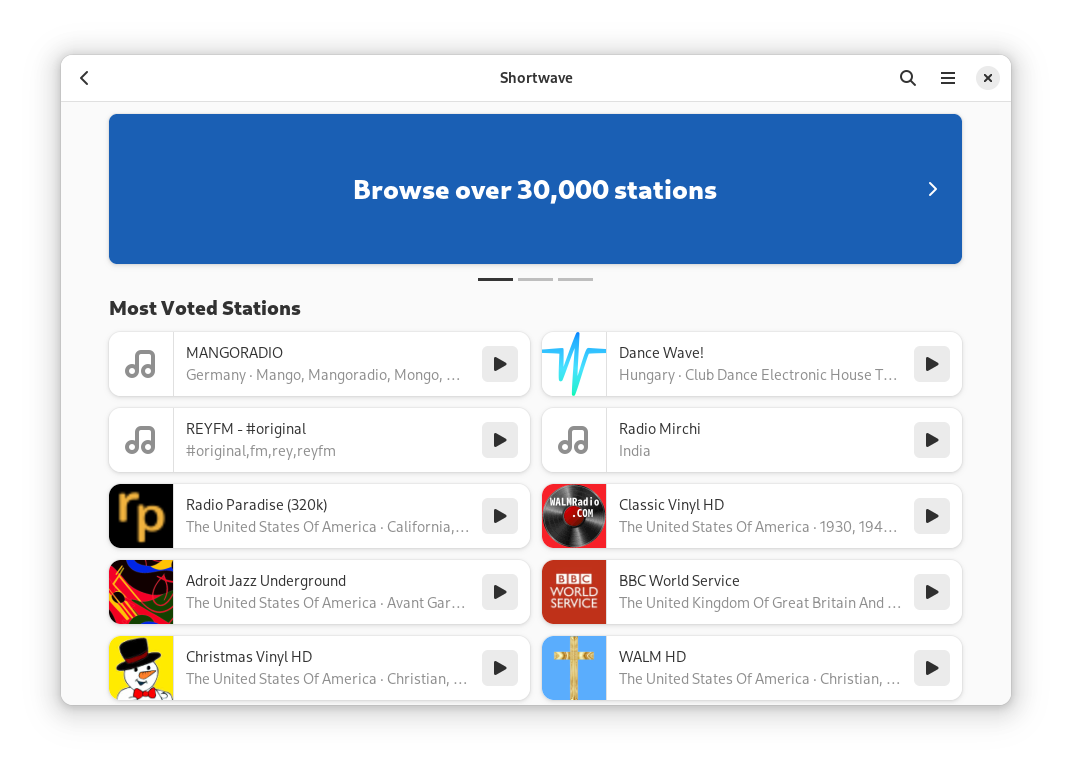
Task: Start playing REYFM - #original
Action: [499, 440]
